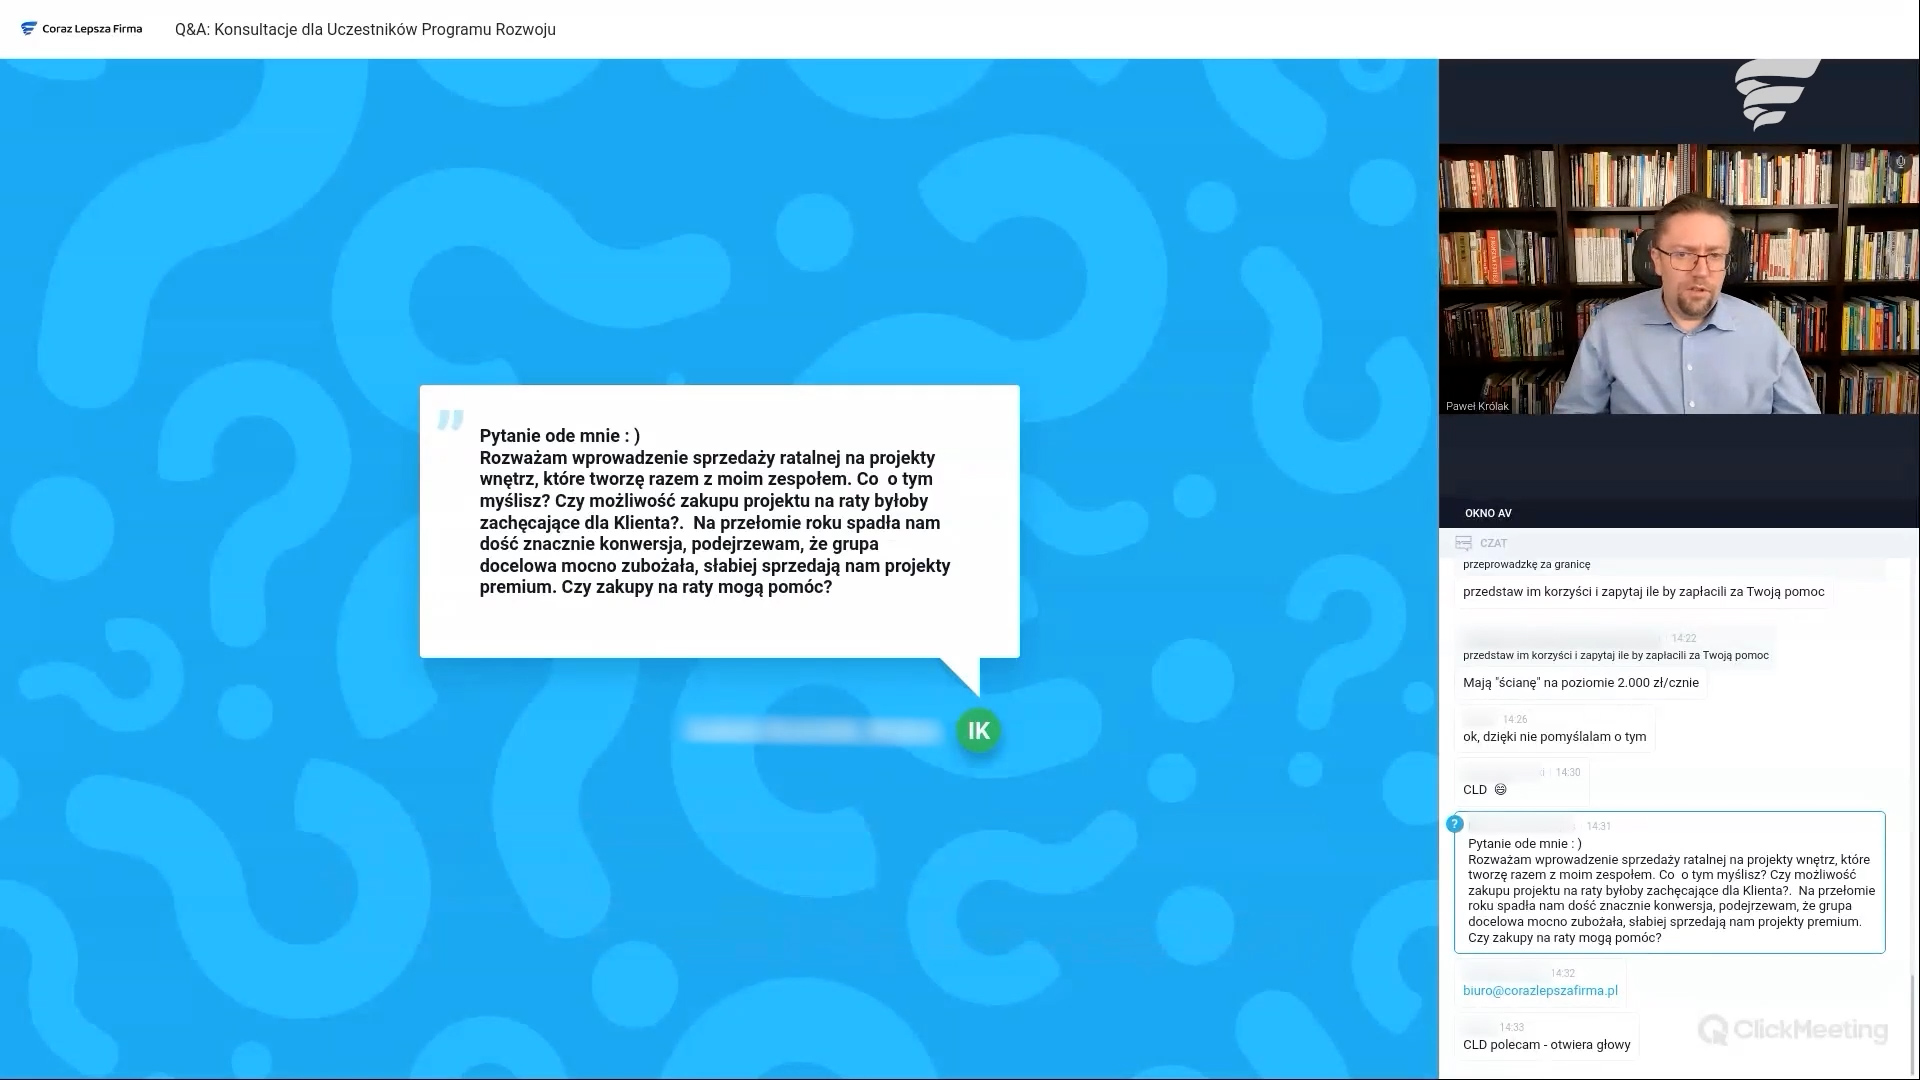Click the white question card on the slide
The image size is (1920, 1080).
point(719,521)
